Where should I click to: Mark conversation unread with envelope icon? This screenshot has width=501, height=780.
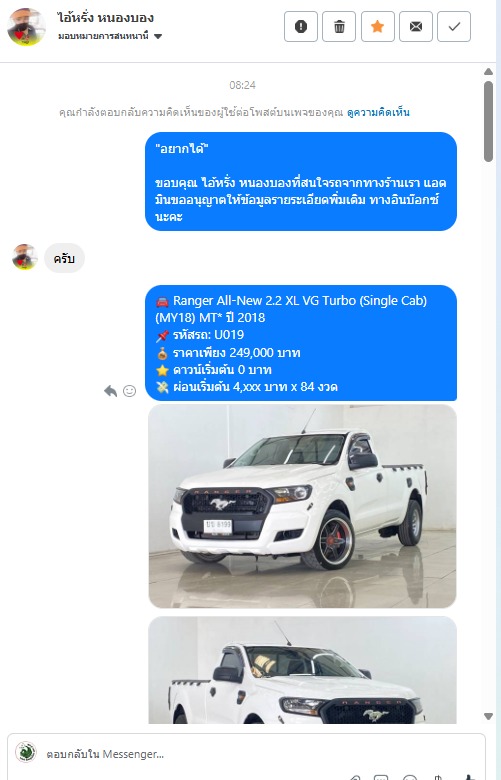[x=415, y=26]
